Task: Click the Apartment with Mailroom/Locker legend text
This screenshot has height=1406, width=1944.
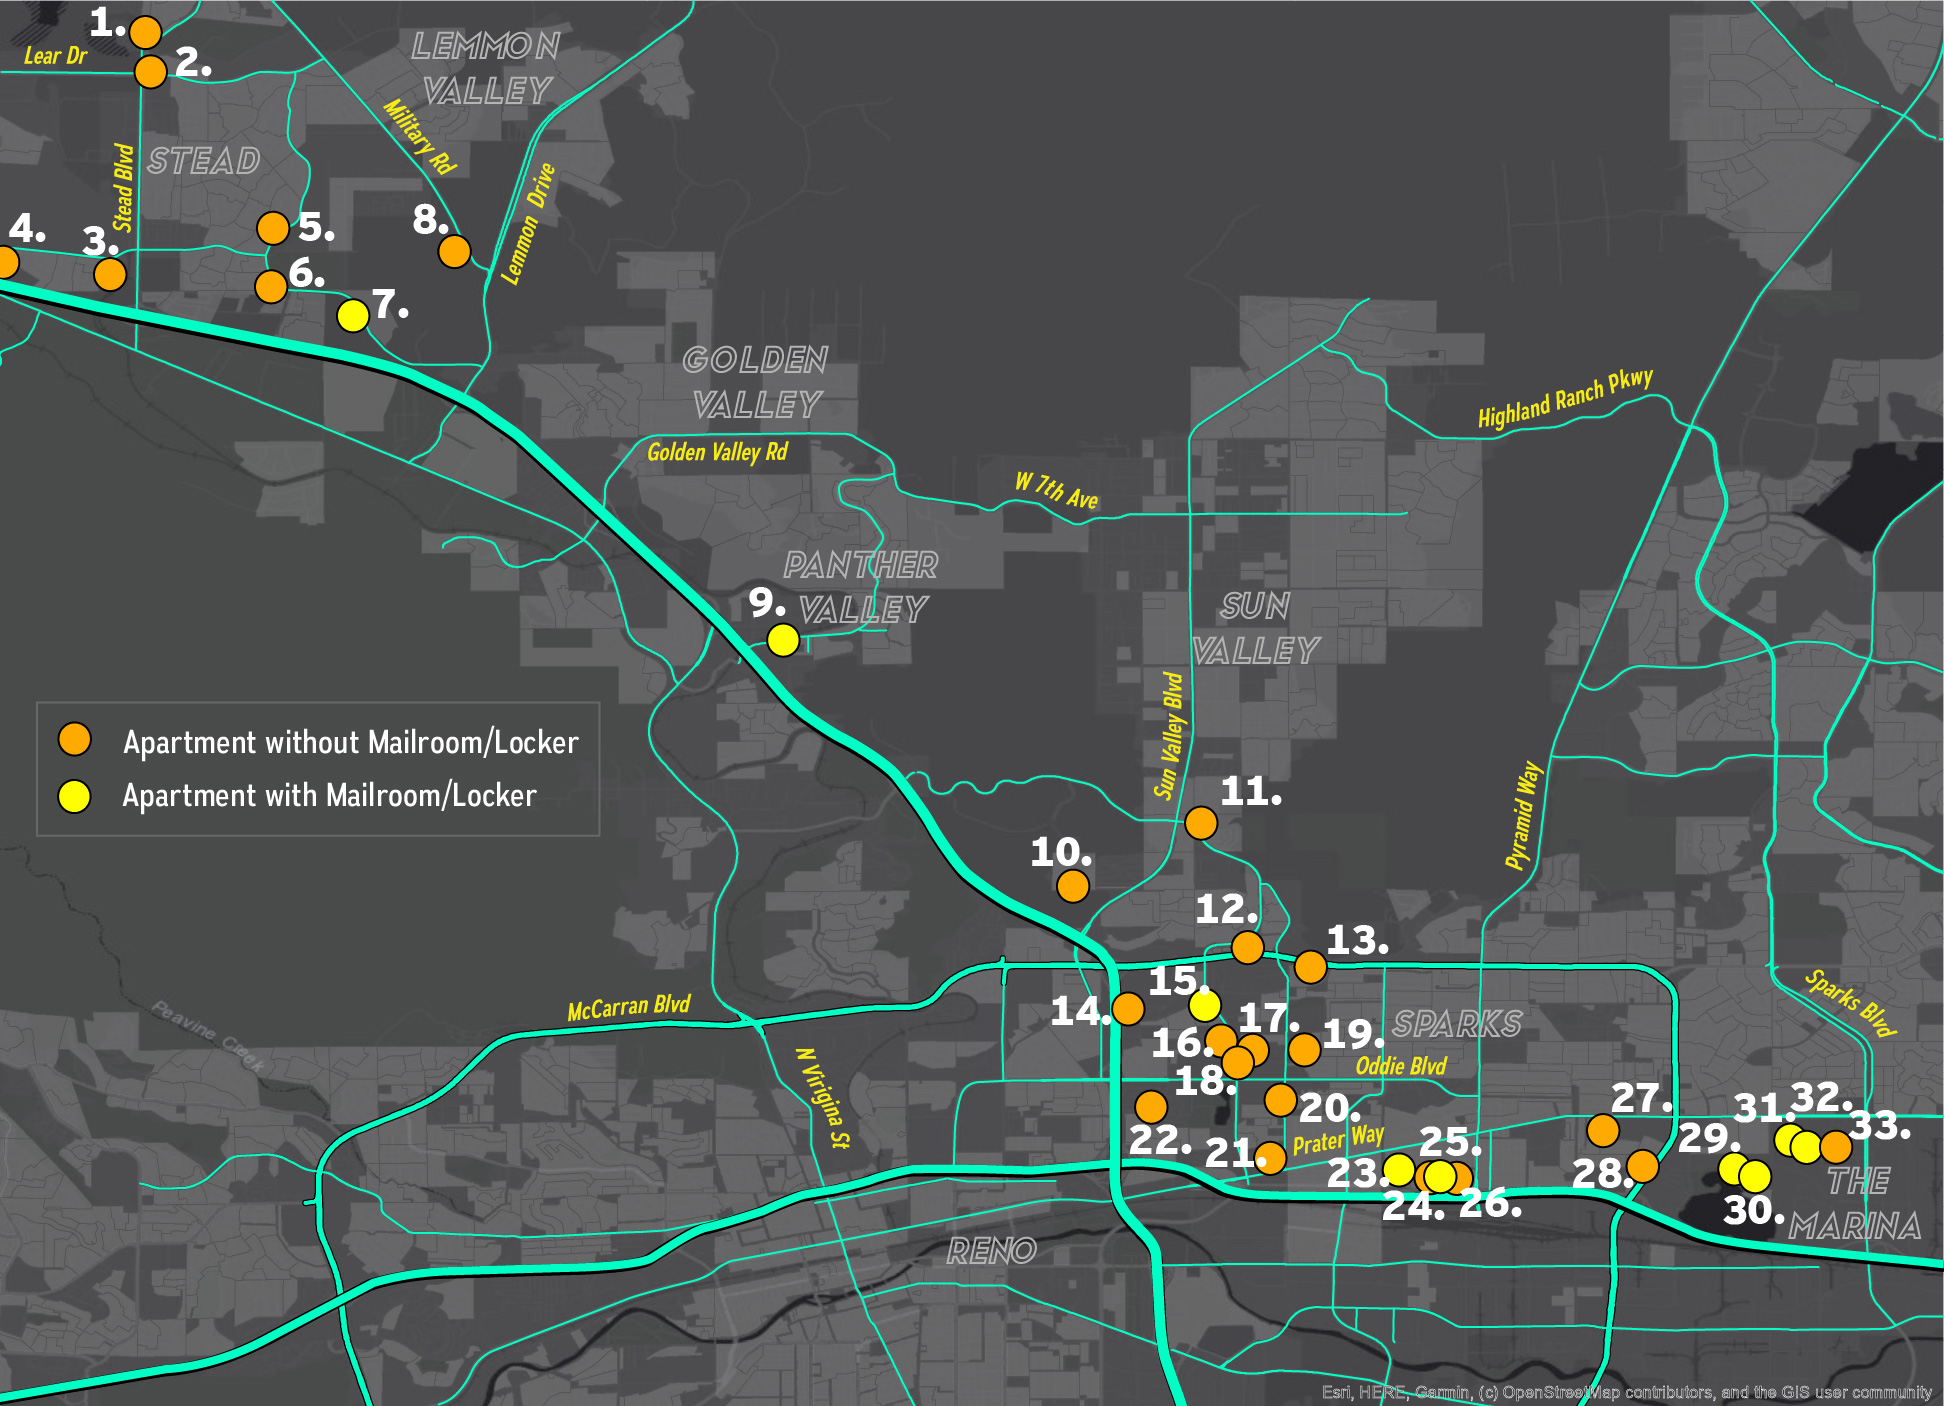Action: coord(329,796)
